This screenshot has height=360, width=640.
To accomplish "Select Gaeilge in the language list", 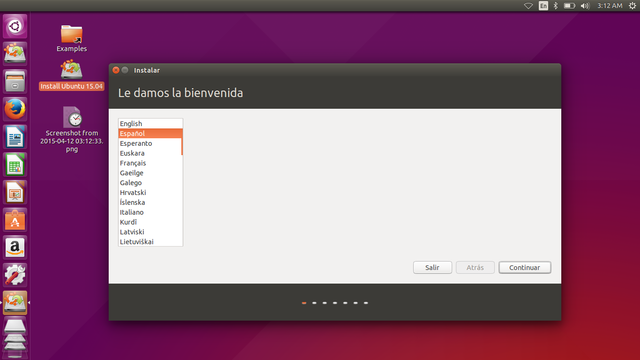I will pos(150,173).
